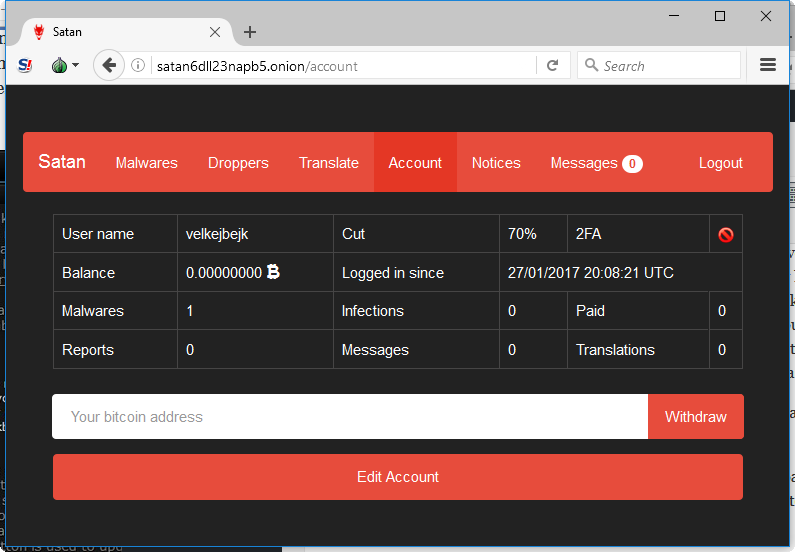Click the red devil favicon on the tab
This screenshot has height=552, width=795.
[39, 32]
